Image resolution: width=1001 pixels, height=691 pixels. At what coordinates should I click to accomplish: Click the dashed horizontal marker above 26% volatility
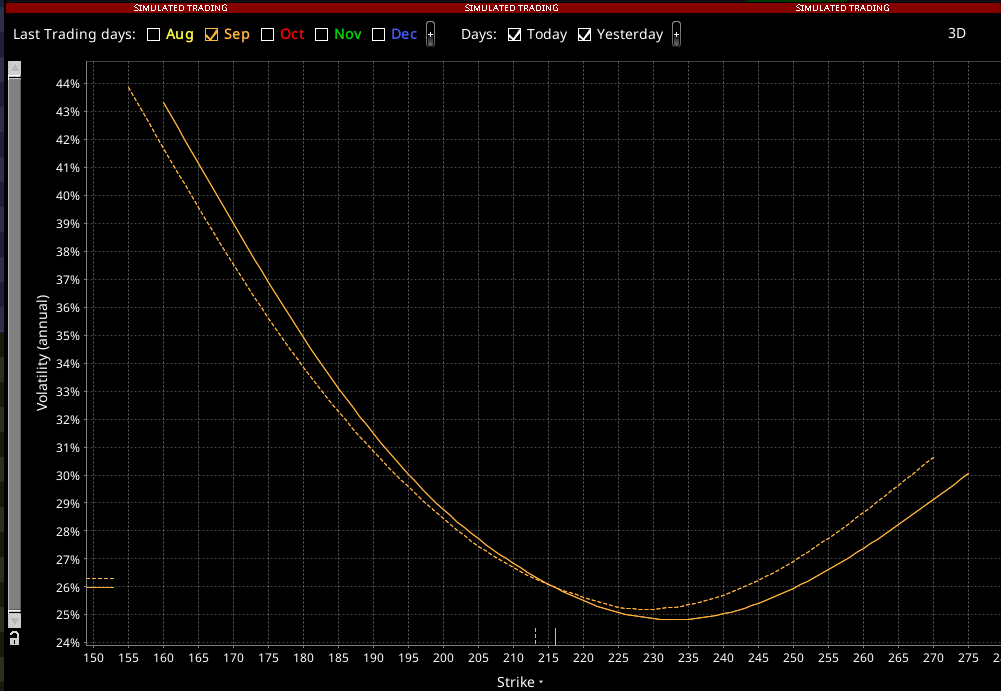pyautogui.click(x=100, y=579)
